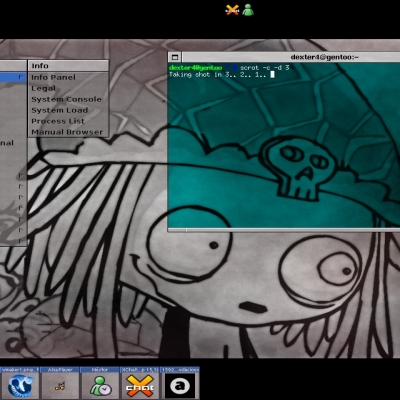Click the terminal window's bottom resize bar
The image size is (400, 400).
284,230
